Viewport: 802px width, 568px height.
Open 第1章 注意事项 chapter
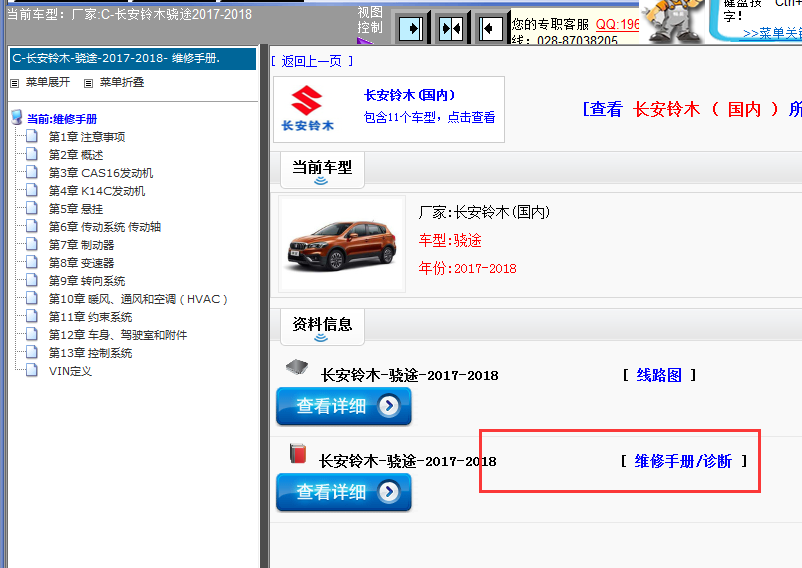pyautogui.click(x=87, y=137)
